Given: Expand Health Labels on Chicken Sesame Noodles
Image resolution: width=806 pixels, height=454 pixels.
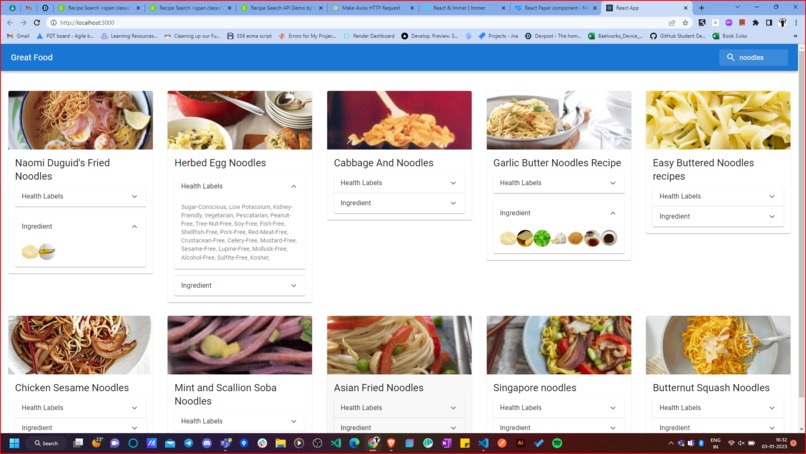Looking at the screenshot, I should (80, 408).
